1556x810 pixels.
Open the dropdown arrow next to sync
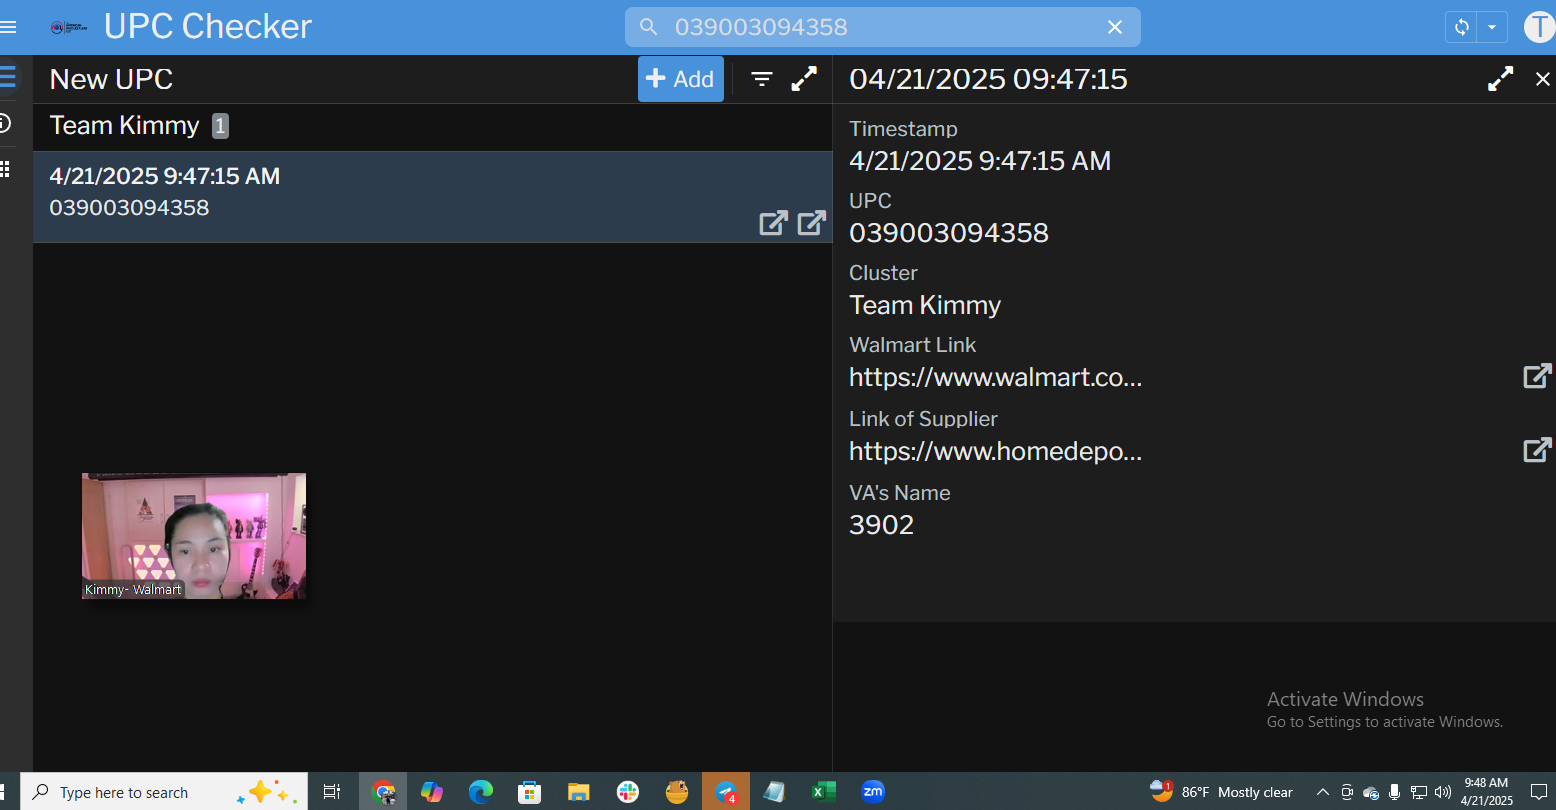(1491, 27)
